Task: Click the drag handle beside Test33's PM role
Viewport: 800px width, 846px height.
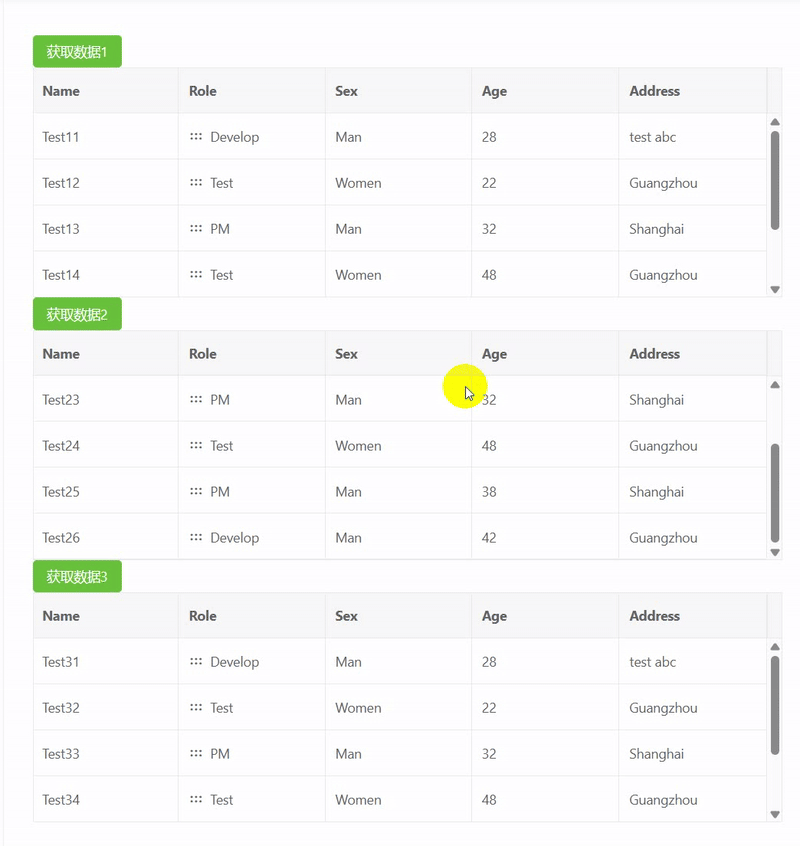Action: click(x=197, y=754)
